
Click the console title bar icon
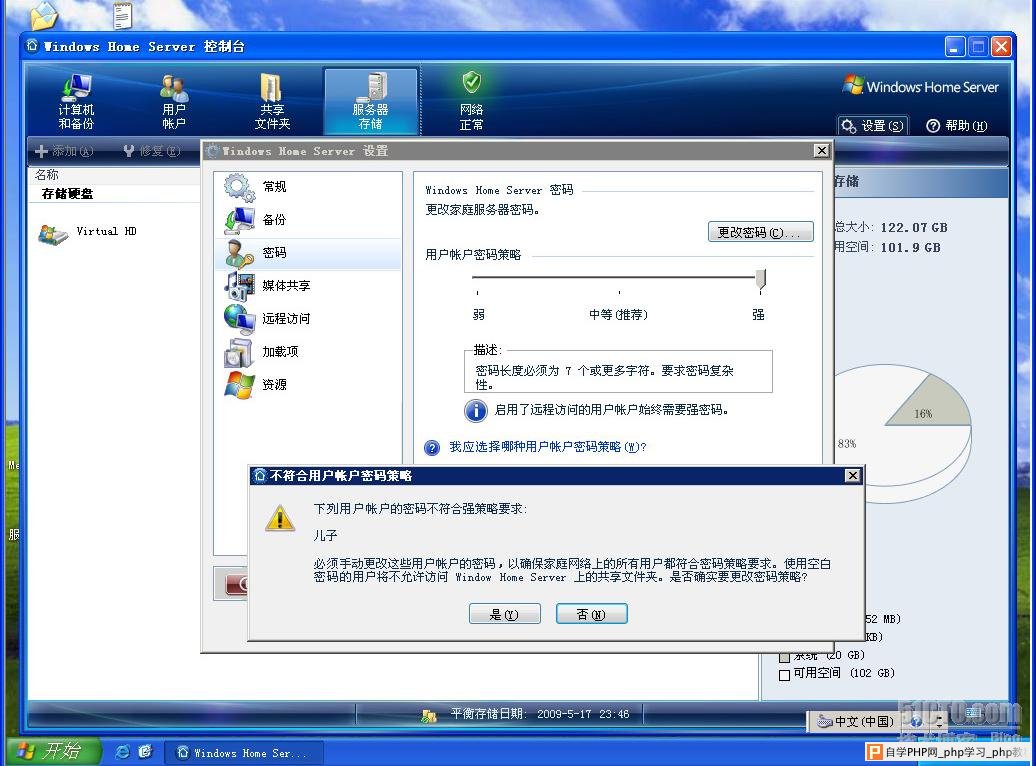point(32,46)
